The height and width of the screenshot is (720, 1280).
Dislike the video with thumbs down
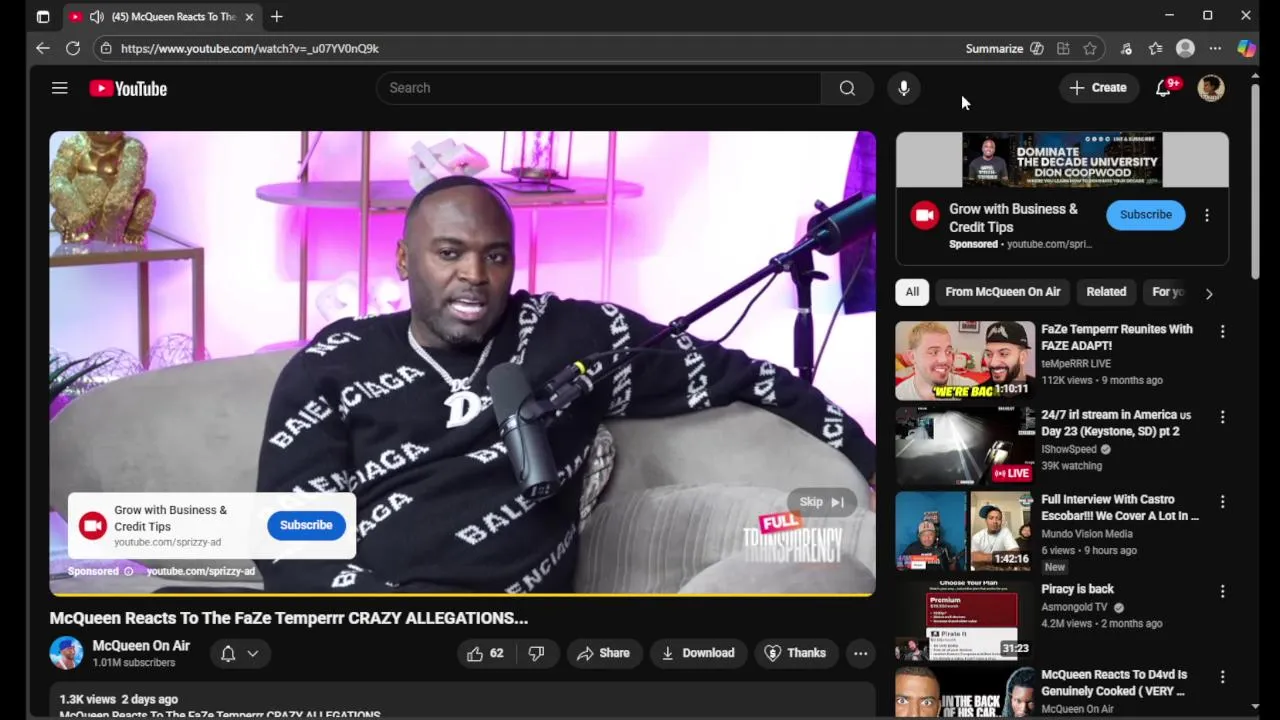[537, 653]
